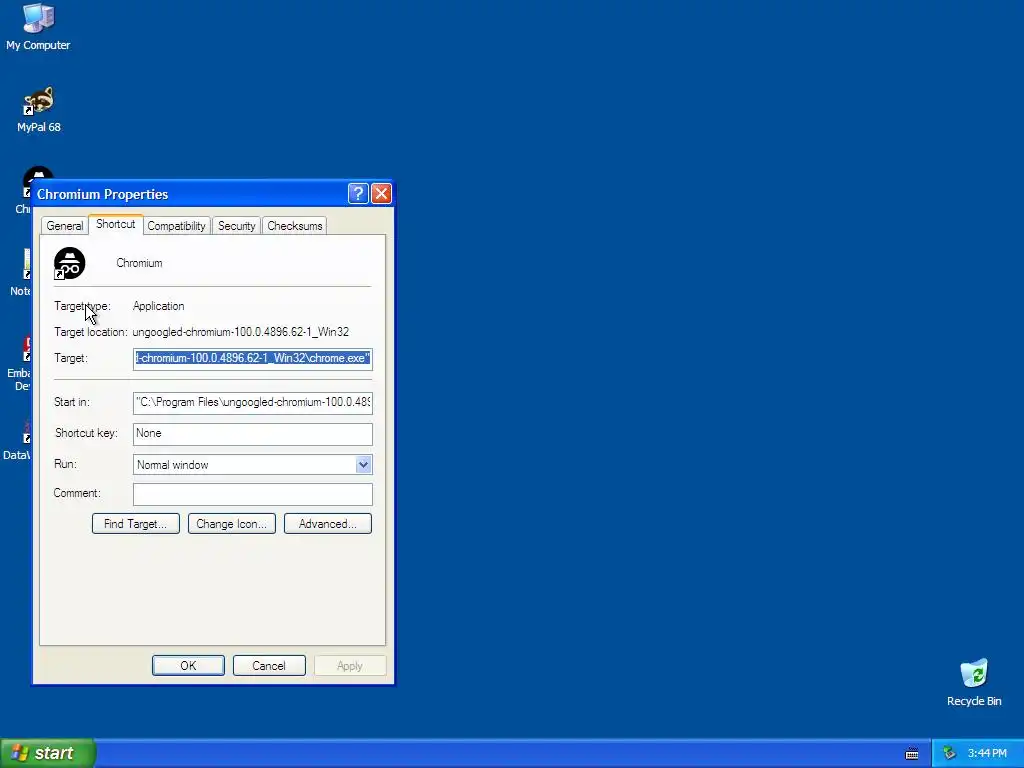1024x768 pixels.
Task: Click the Chromium incognito icon in the dialog
Action: (69, 263)
